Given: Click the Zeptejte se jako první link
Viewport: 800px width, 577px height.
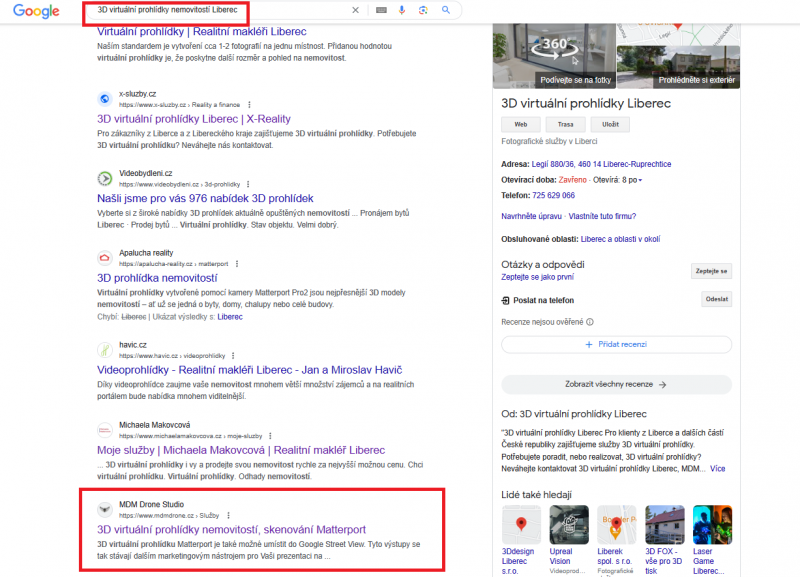Looking at the screenshot, I should 537,277.
